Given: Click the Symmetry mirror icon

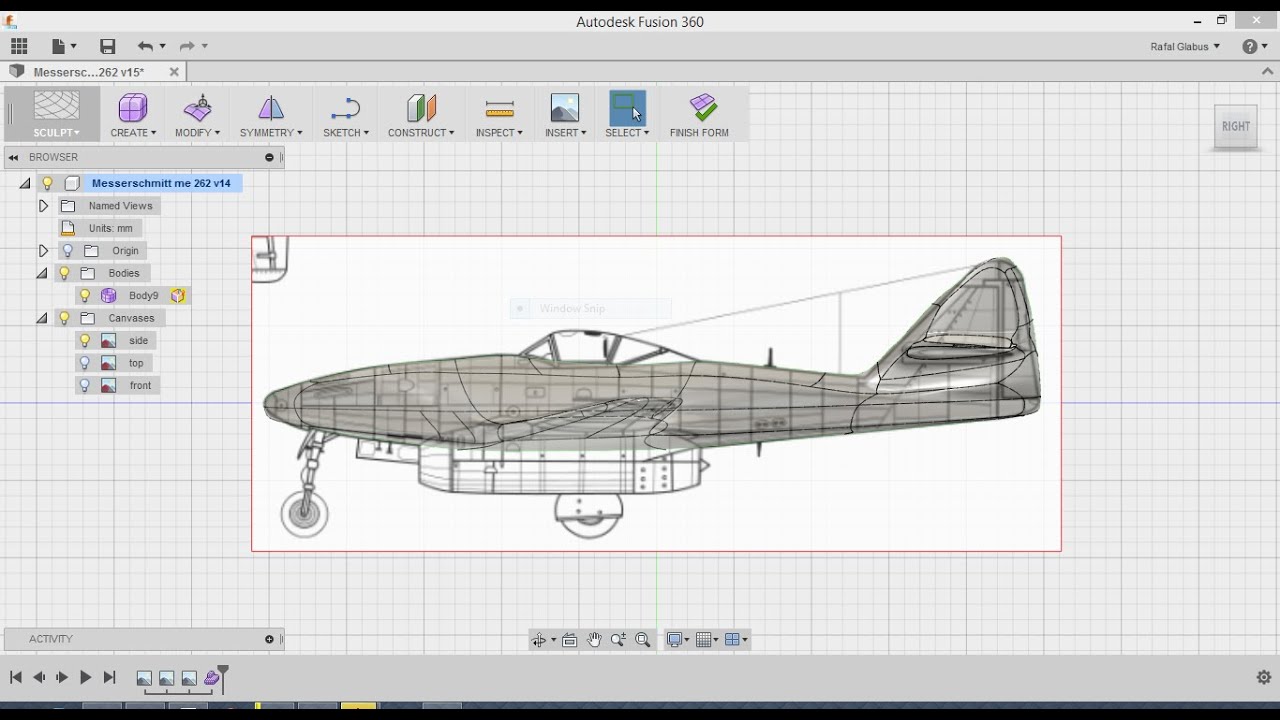Looking at the screenshot, I should [x=271, y=108].
